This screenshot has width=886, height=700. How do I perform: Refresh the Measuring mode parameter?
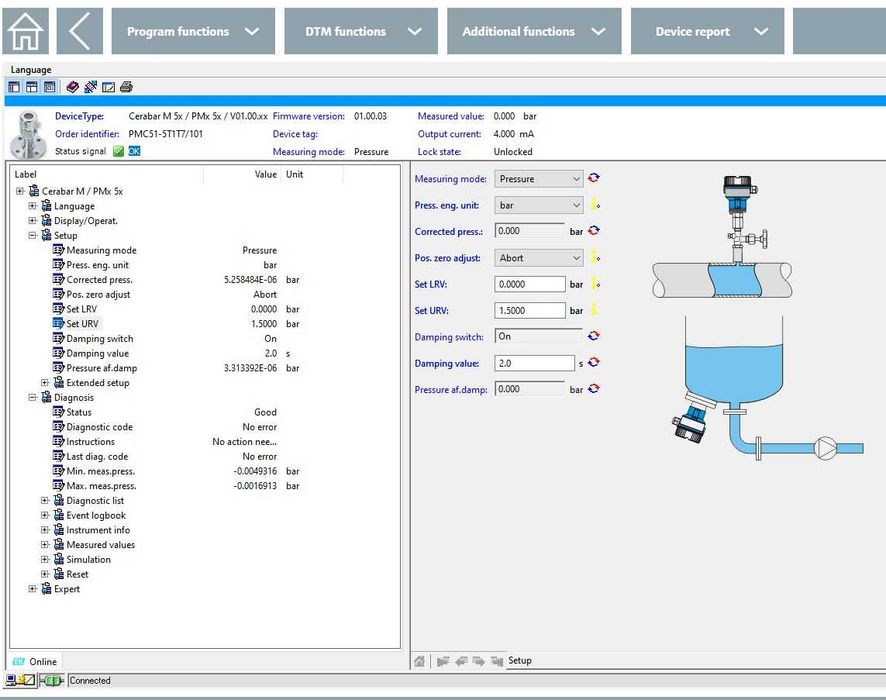(593, 178)
